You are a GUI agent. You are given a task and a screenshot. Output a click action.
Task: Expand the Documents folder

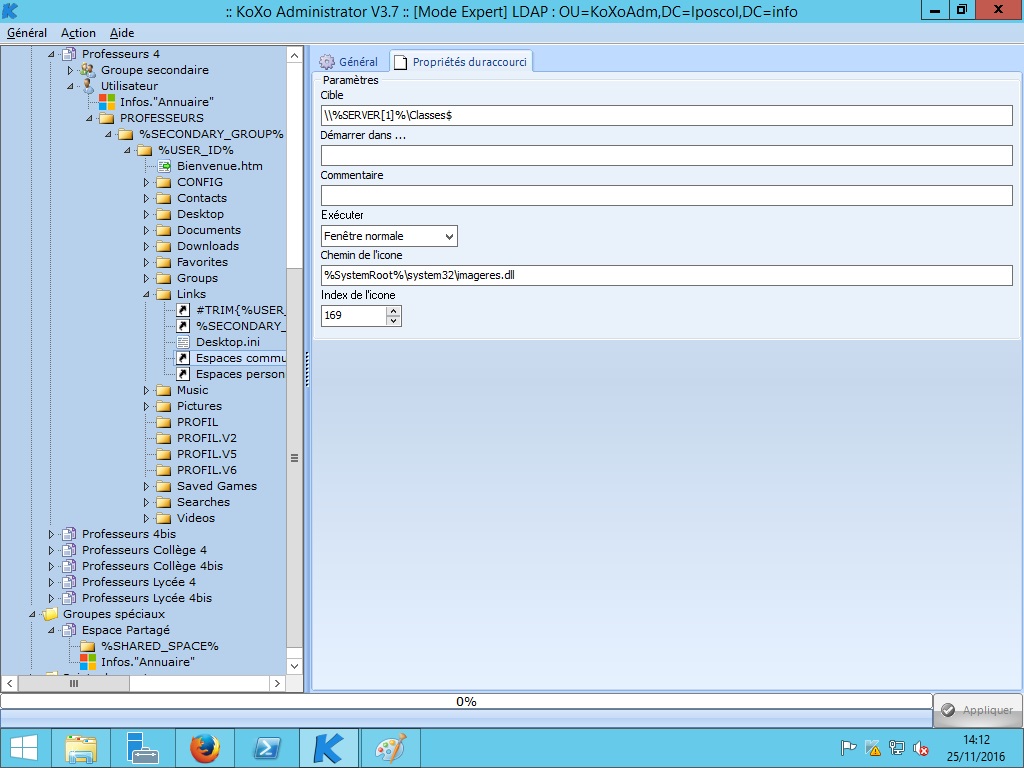click(x=147, y=230)
